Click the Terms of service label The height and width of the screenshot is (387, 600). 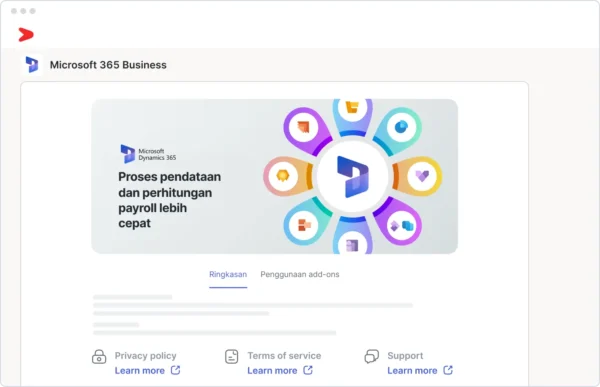click(284, 356)
